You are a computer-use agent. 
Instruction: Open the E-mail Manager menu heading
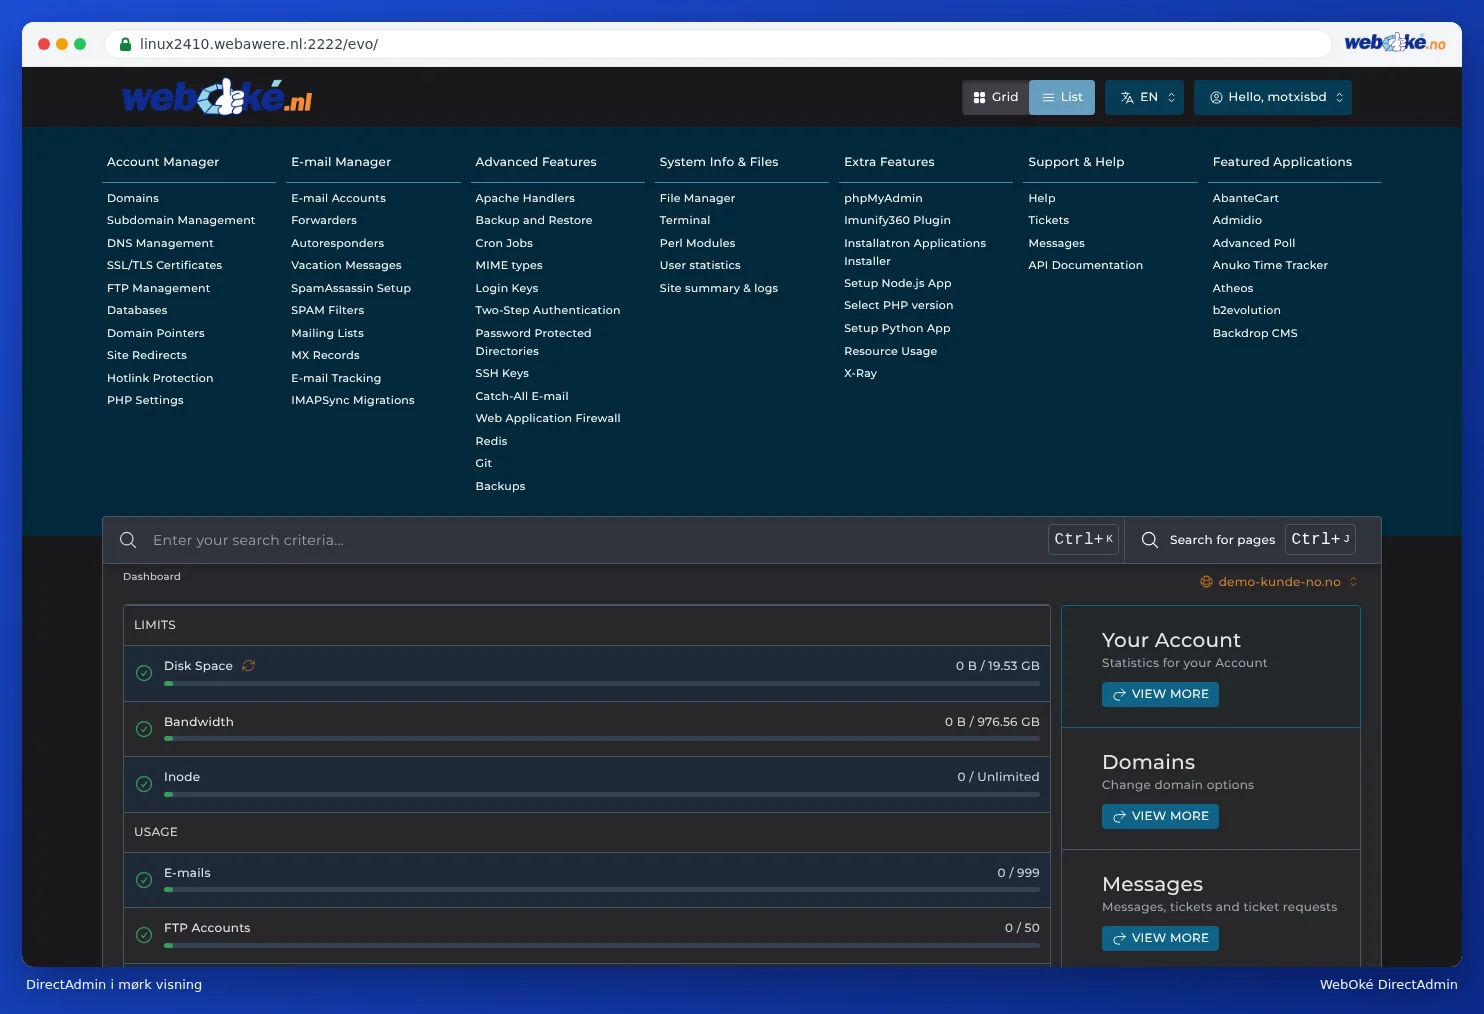341,162
